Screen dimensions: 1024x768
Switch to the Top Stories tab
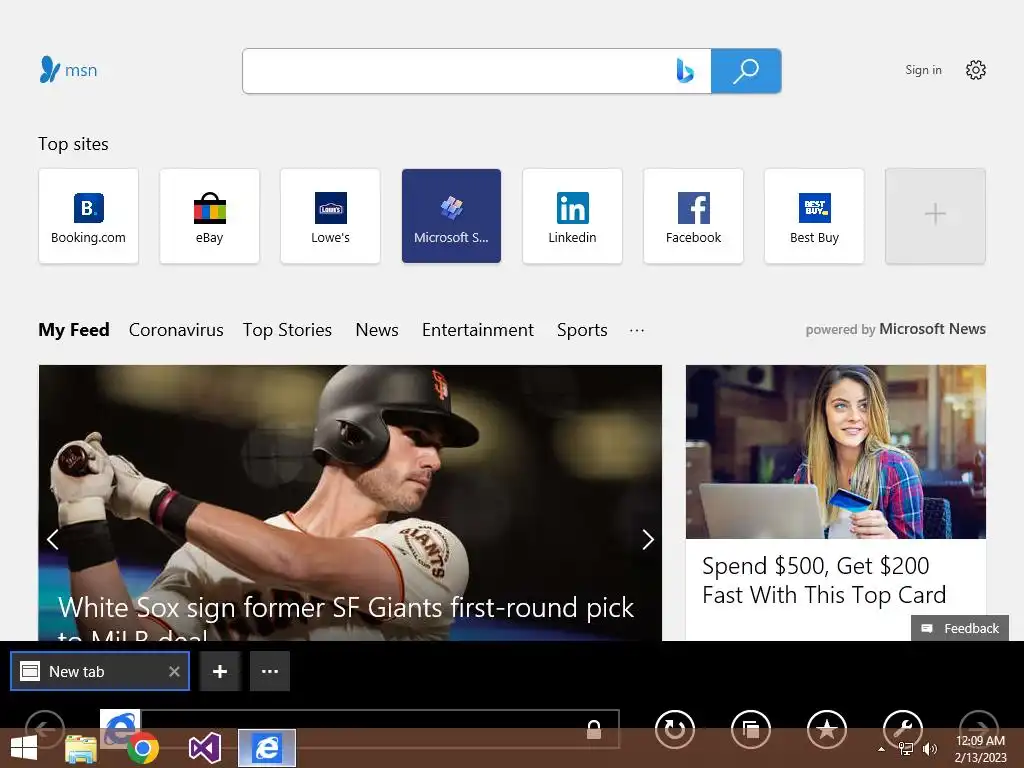[x=287, y=330]
